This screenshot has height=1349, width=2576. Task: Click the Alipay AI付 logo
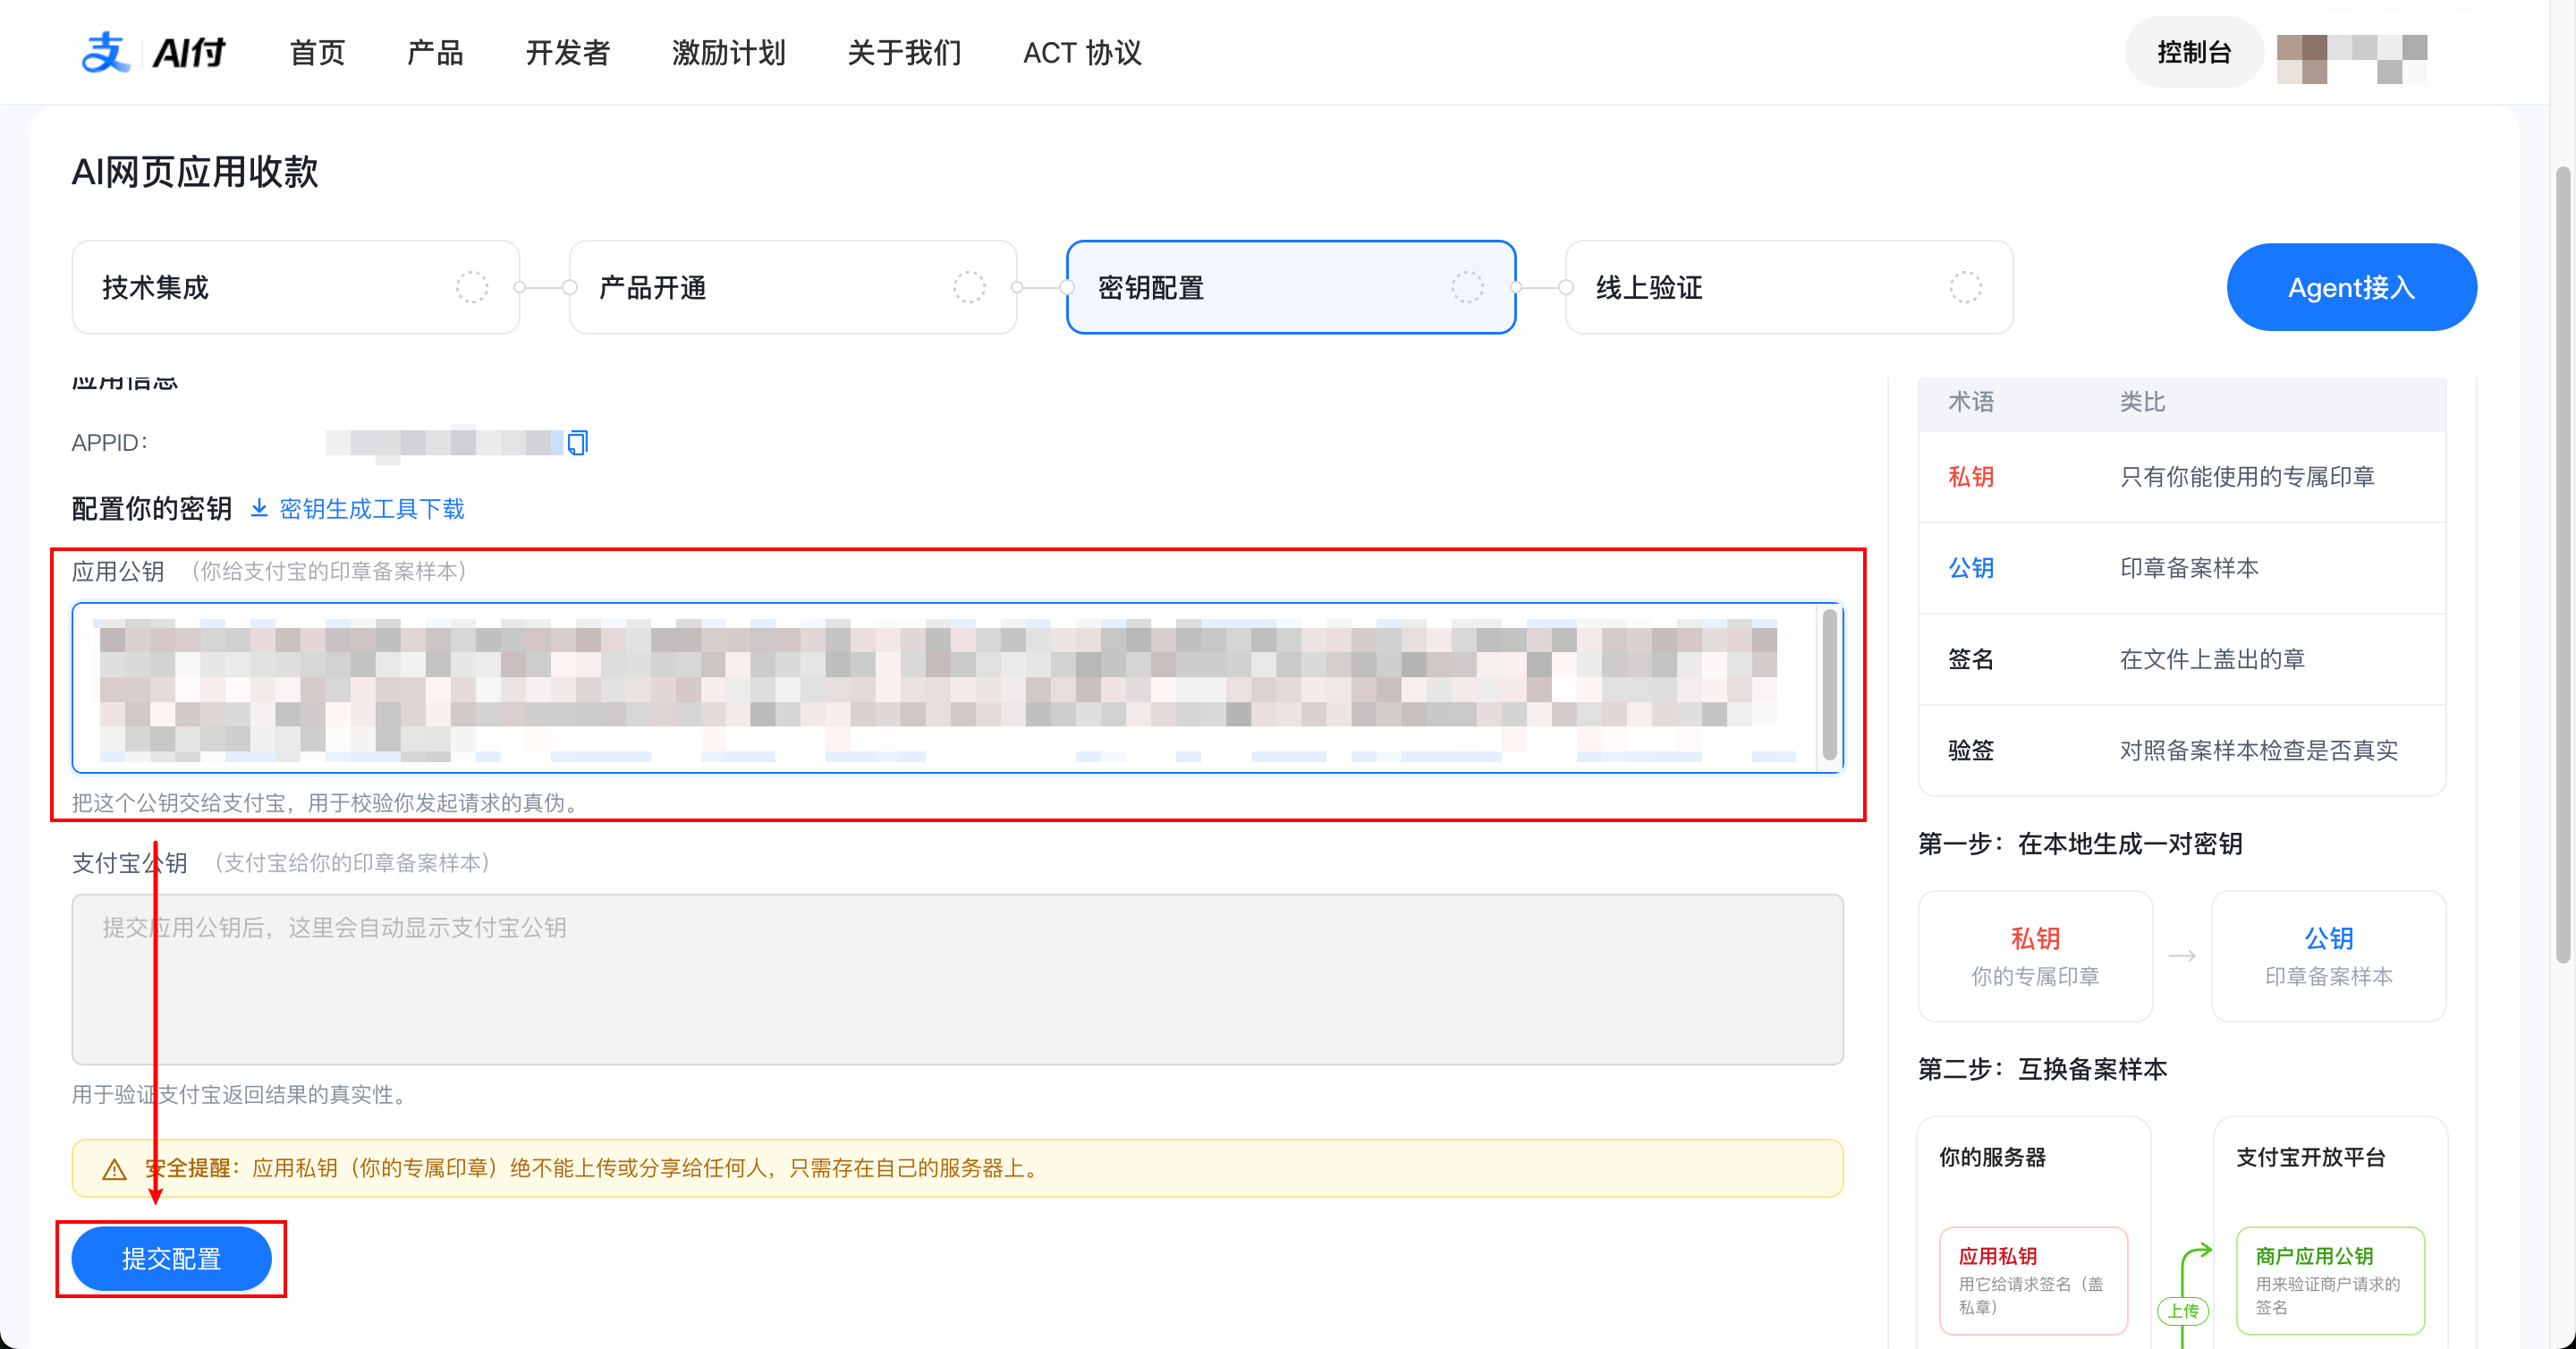coord(153,52)
